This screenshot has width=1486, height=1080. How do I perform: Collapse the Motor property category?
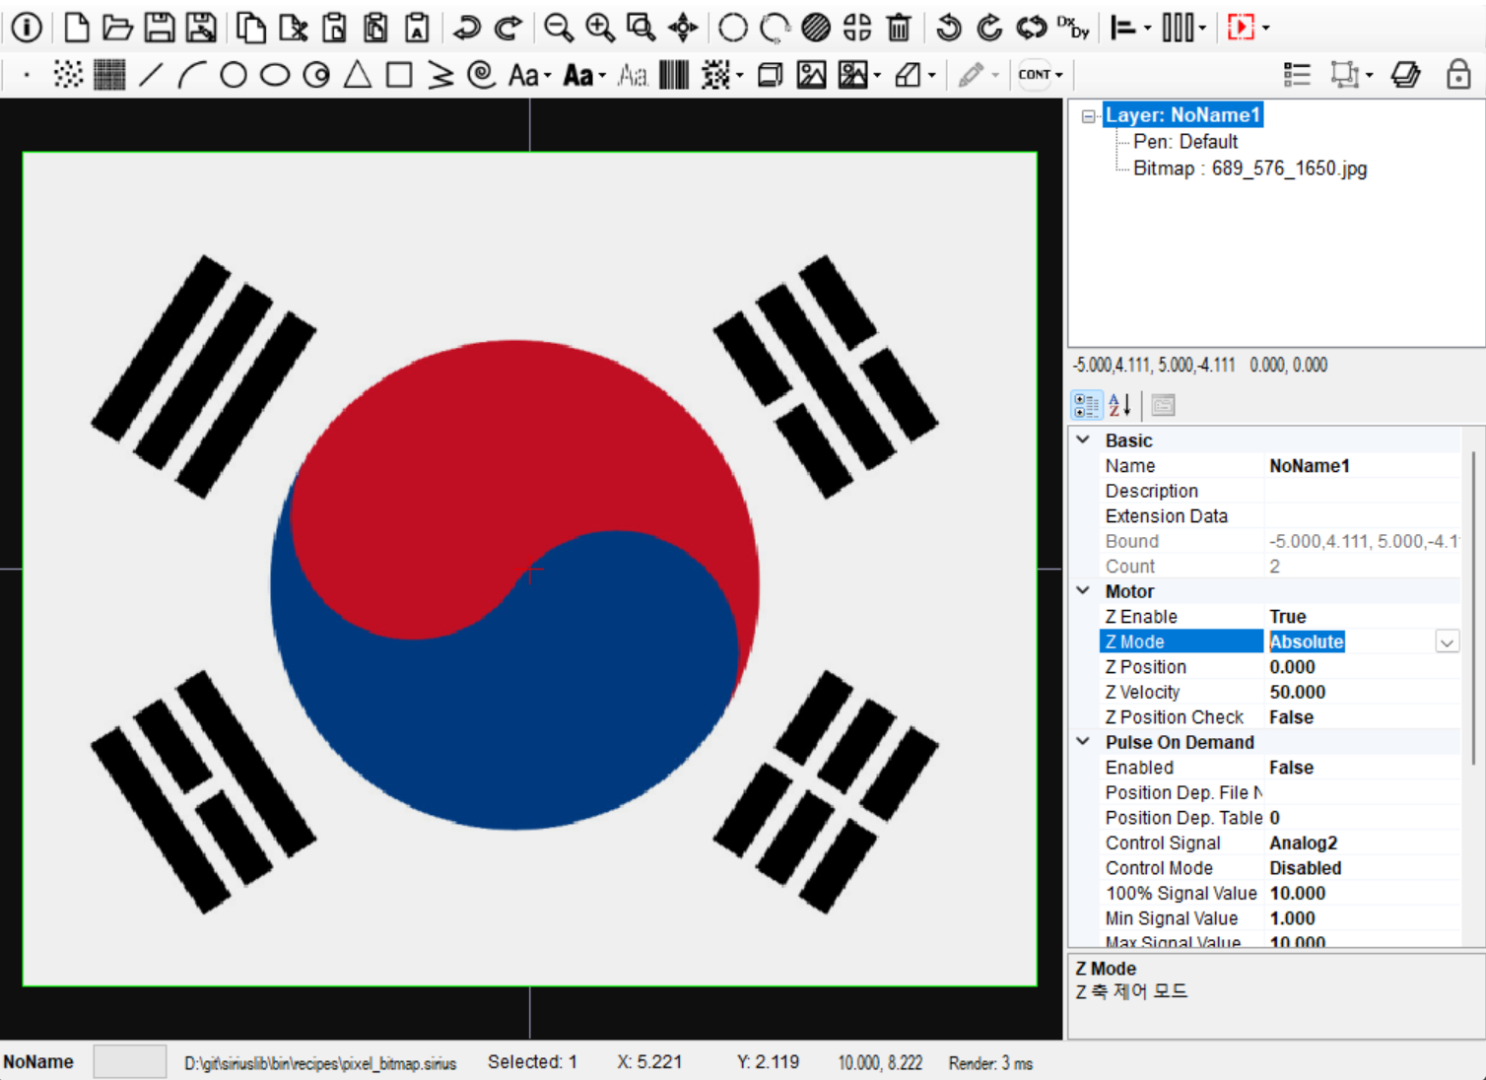click(1083, 591)
